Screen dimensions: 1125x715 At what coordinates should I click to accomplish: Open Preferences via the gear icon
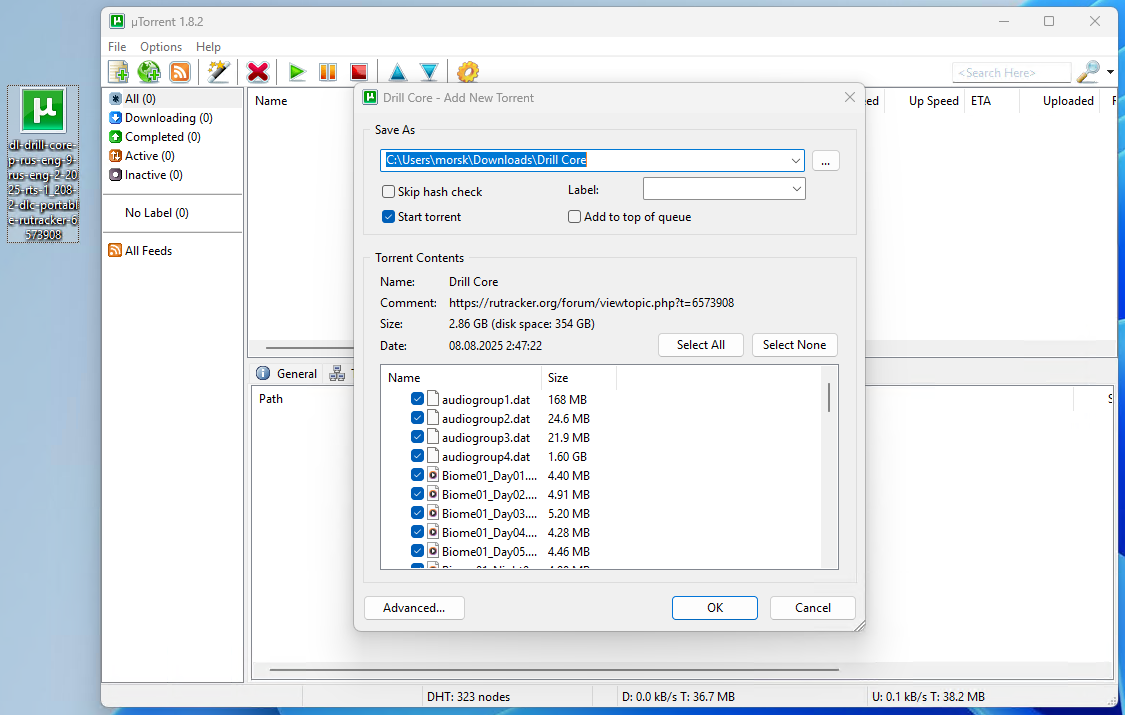coord(468,72)
